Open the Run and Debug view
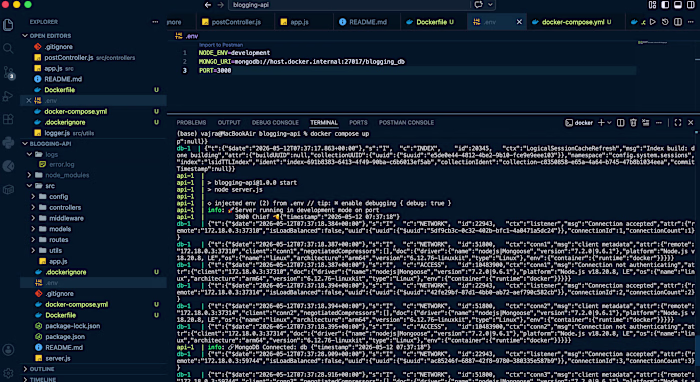Image resolution: width=700 pixels, height=382 pixels. click(x=8, y=96)
